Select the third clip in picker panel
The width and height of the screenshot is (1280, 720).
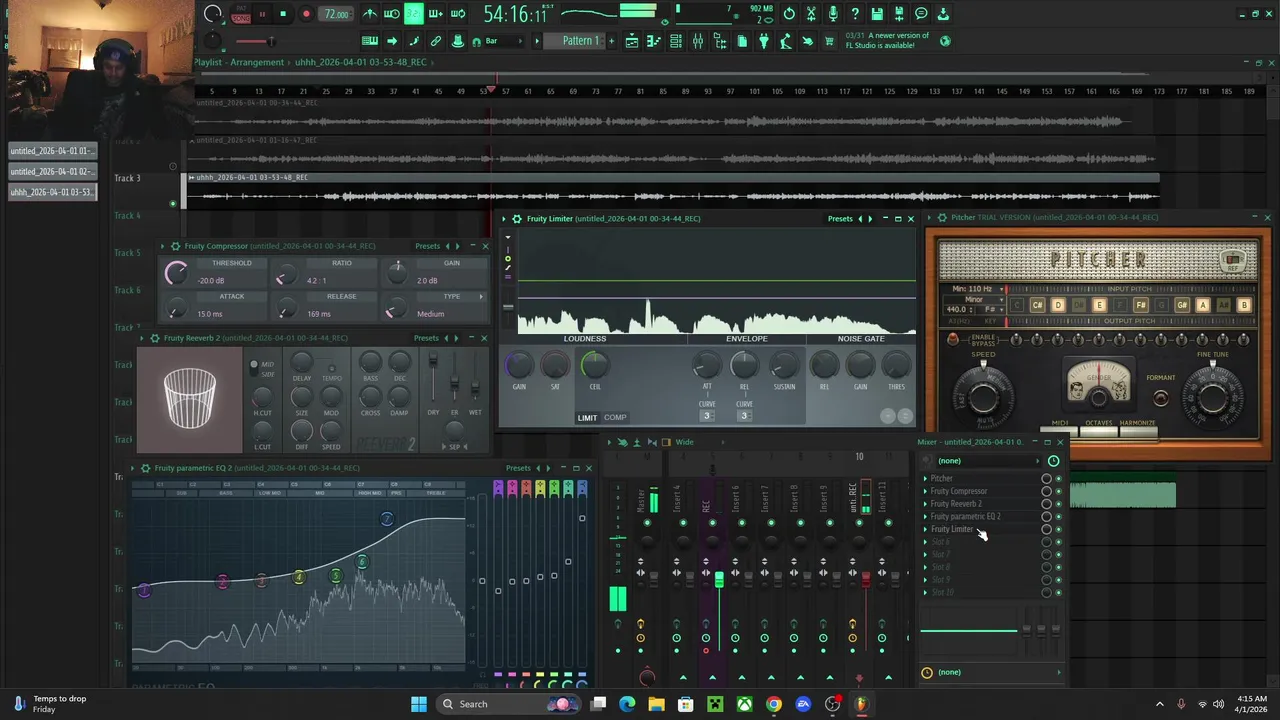[53, 192]
